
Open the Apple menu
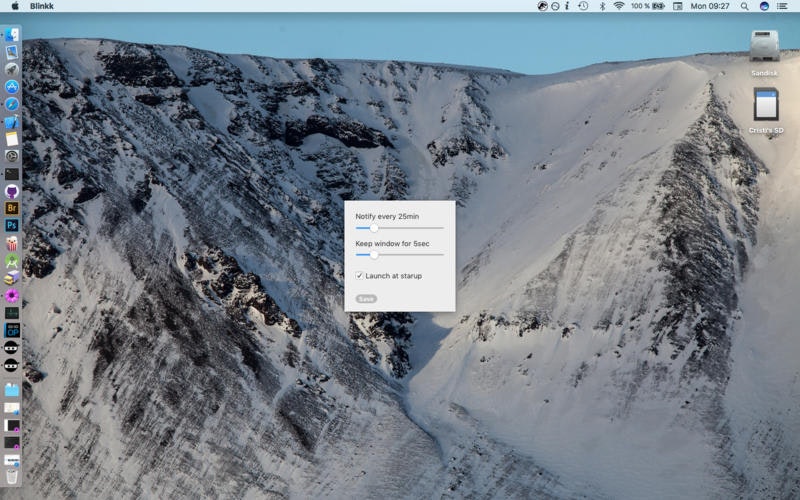click(x=15, y=6)
